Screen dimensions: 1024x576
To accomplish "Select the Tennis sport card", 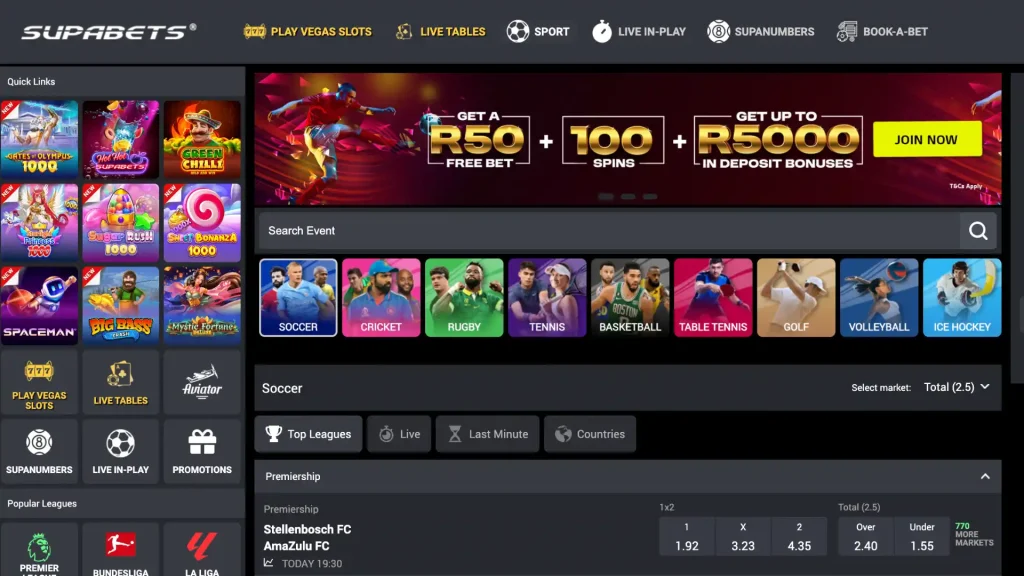I will (547, 298).
